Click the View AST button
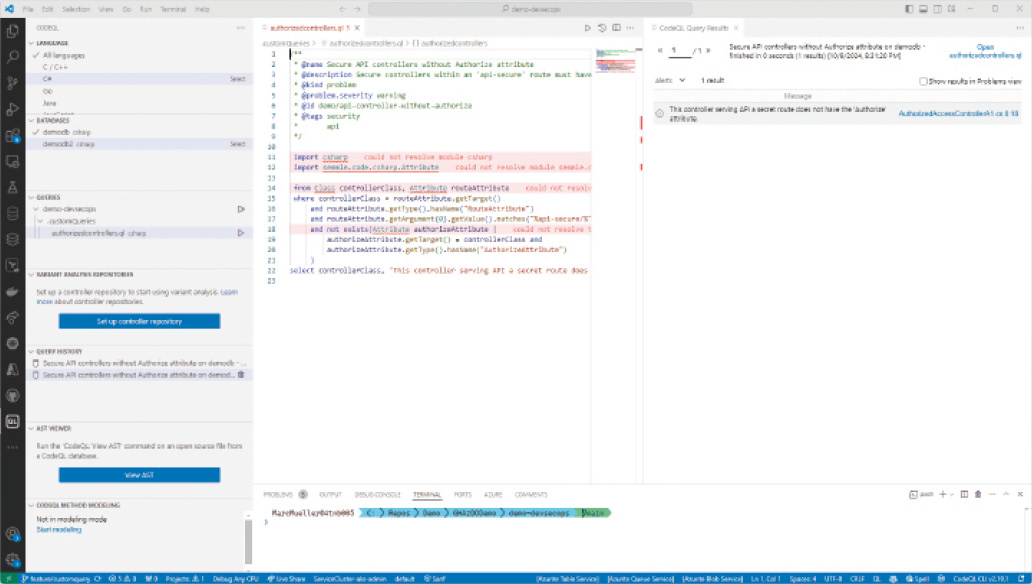Image resolution: width=1032 pixels, height=584 pixels. (140, 475)
